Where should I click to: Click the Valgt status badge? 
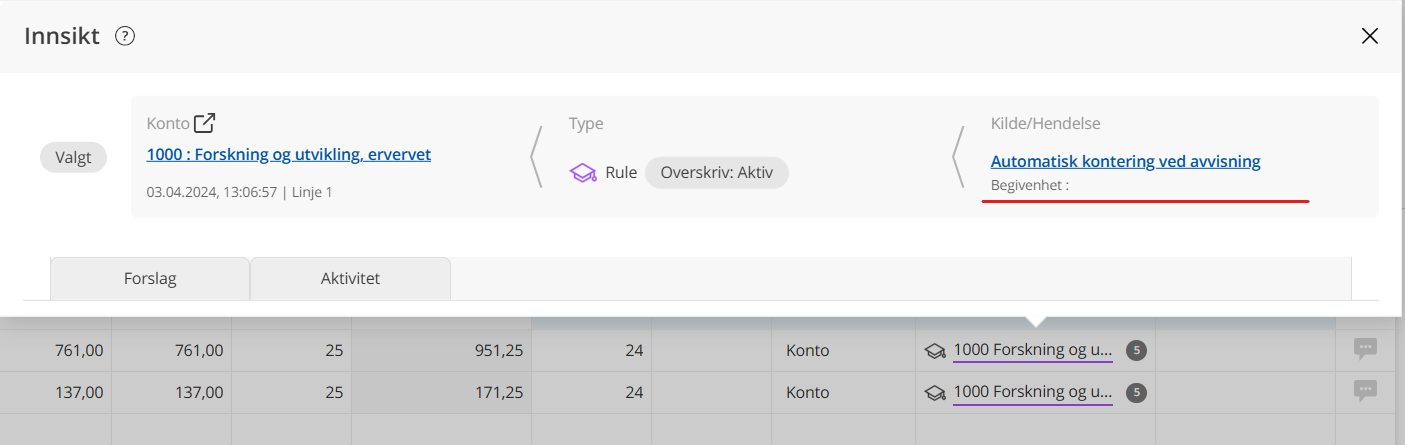(73, 158)
